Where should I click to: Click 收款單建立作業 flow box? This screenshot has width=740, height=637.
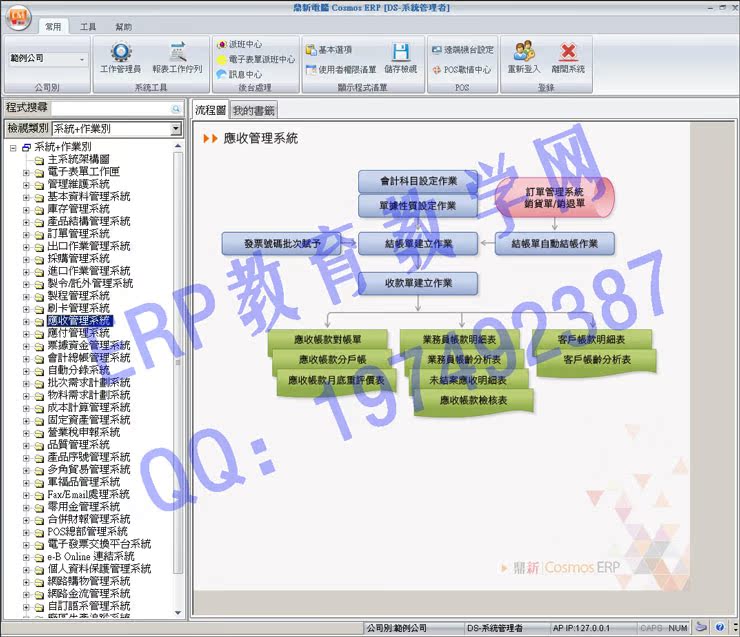tap(418, 284)
